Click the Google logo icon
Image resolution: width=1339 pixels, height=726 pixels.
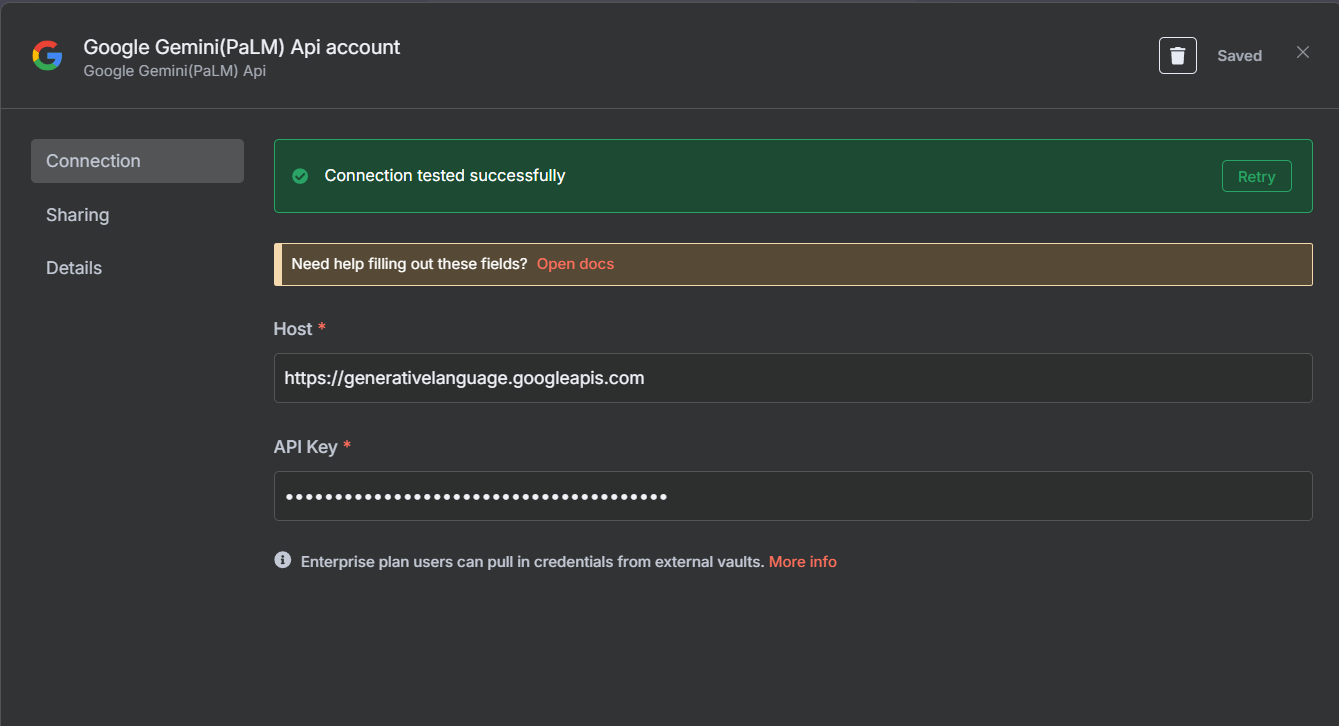click(47, 56)
